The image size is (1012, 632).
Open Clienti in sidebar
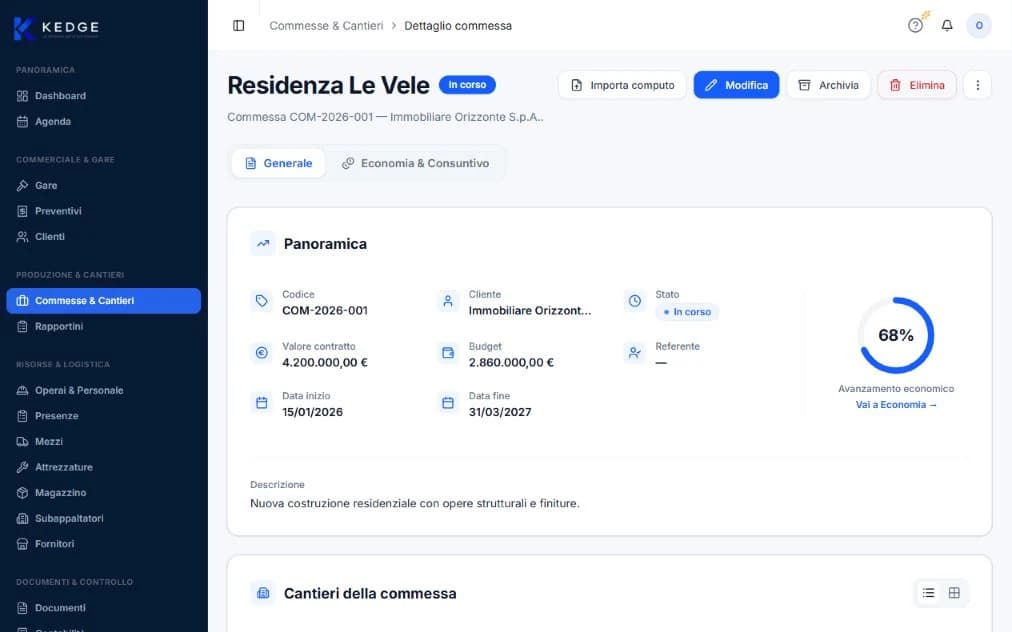(x=104, y=237)
